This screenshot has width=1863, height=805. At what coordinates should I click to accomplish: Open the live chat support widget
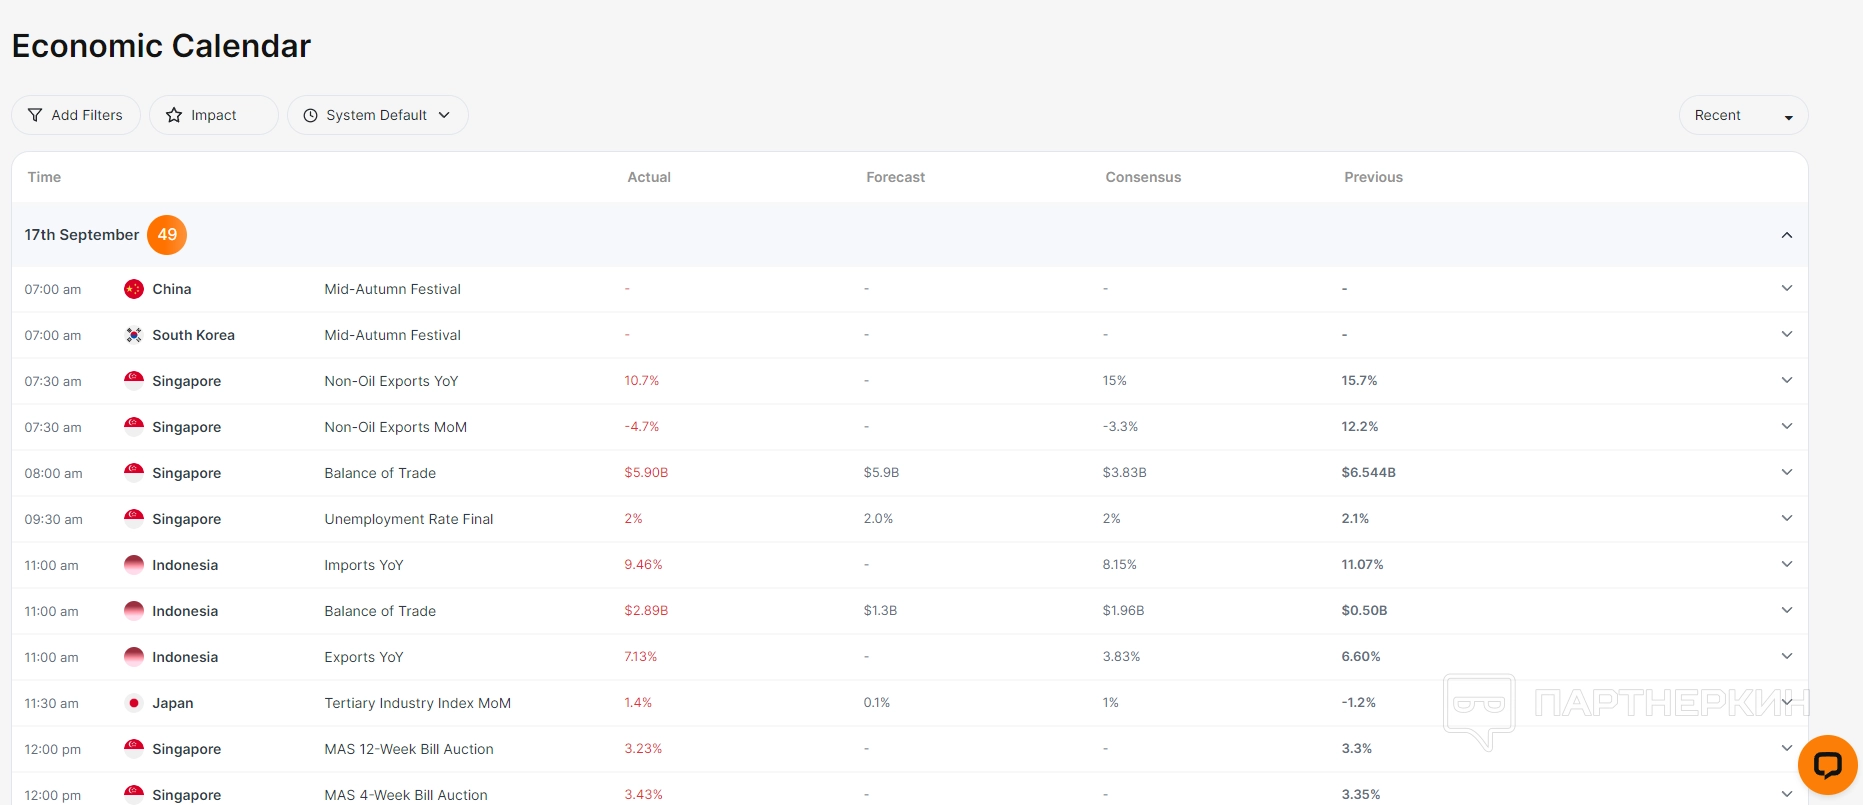click(x=1827, y=765)
